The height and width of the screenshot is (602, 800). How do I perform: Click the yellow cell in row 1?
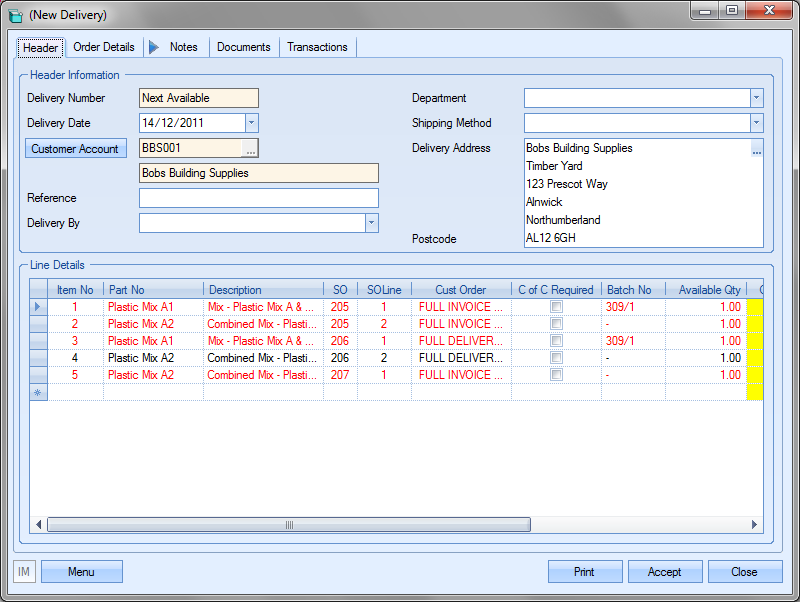755,307
